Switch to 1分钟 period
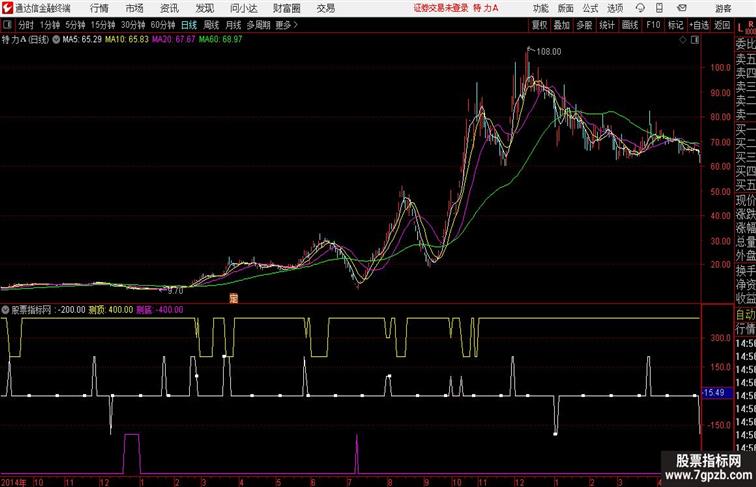 tap(50, 25)
